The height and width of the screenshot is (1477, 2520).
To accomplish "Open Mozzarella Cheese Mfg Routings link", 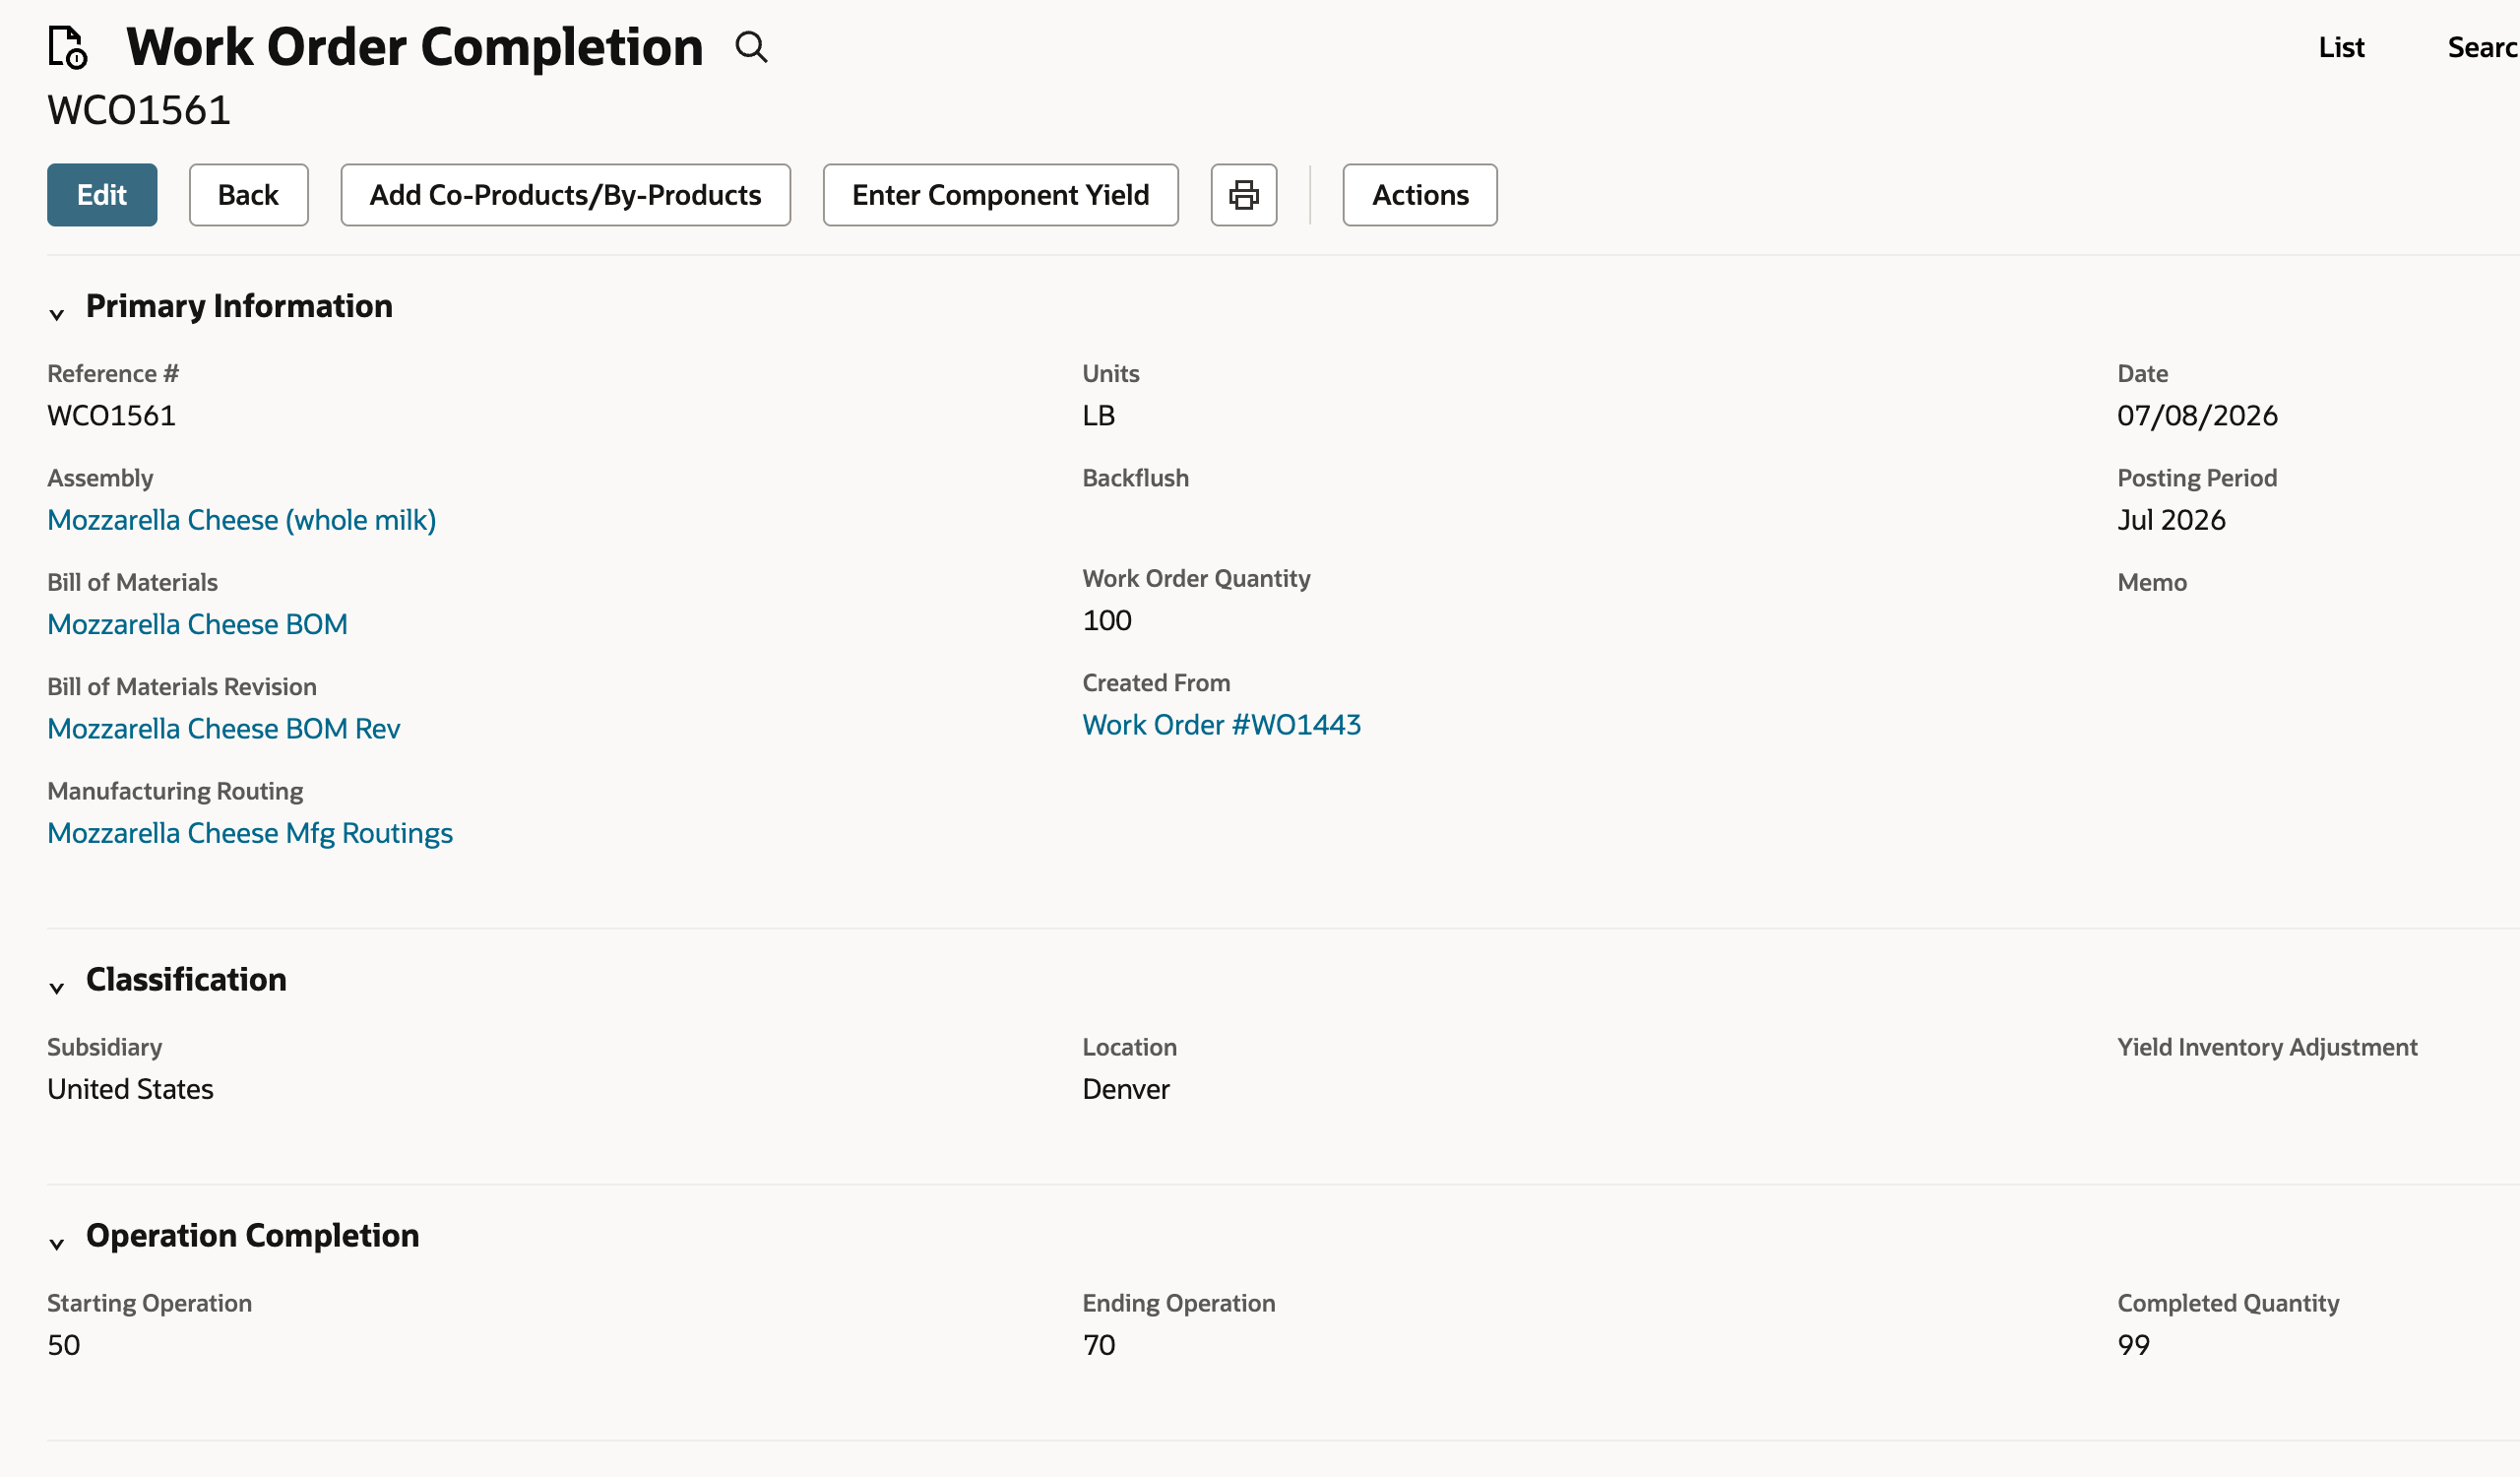I will (250, 833).
